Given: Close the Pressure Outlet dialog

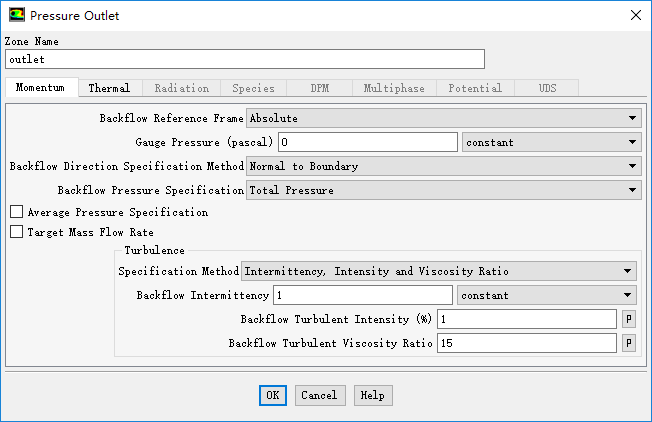Looking at the screenshot, I should 634,15.
